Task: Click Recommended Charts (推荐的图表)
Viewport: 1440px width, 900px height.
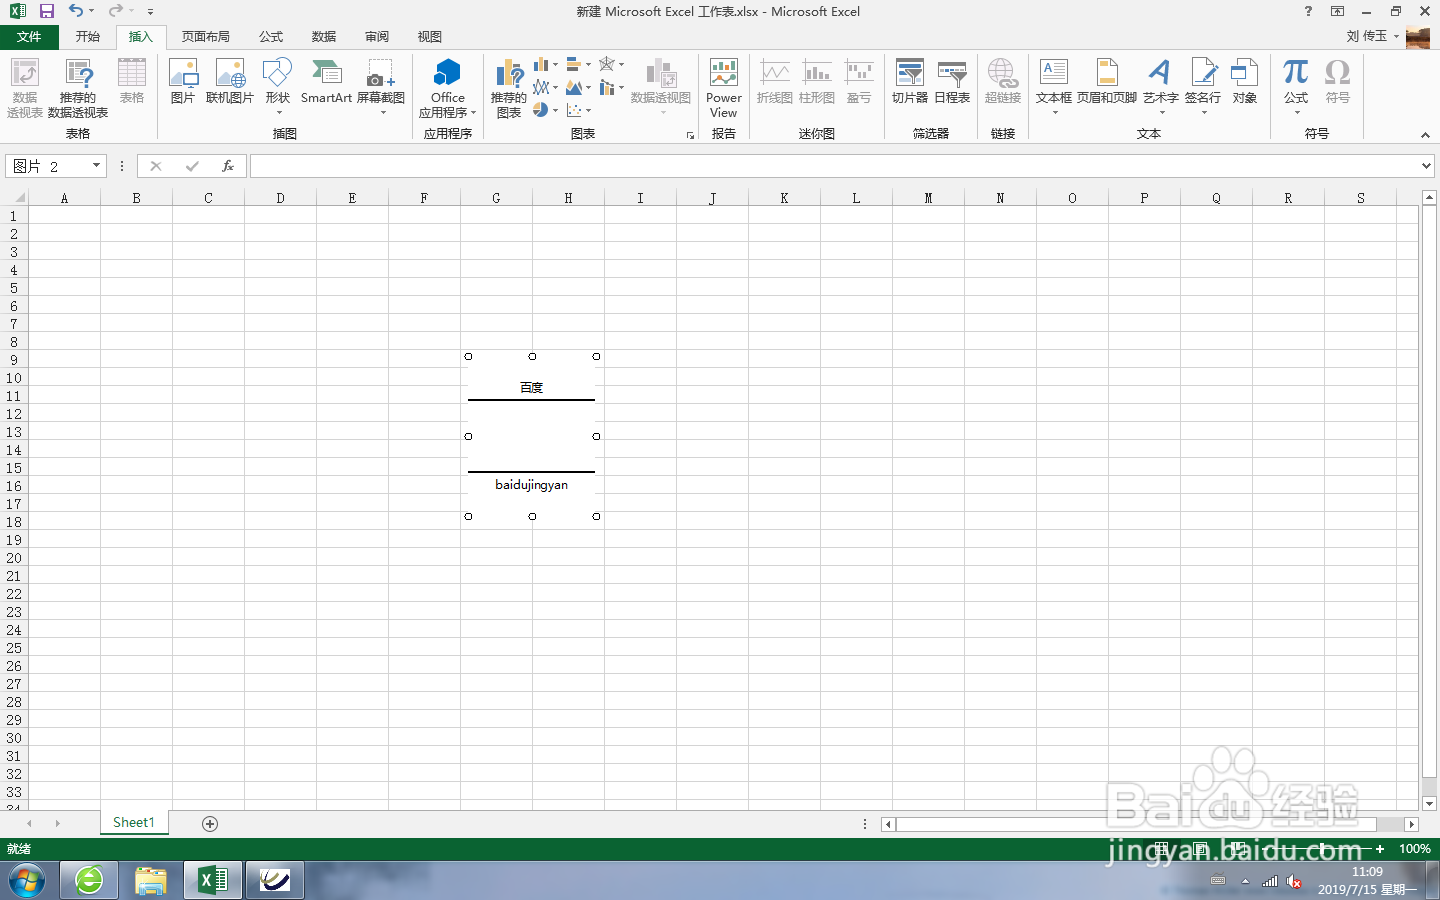Action: click(509, 88)
